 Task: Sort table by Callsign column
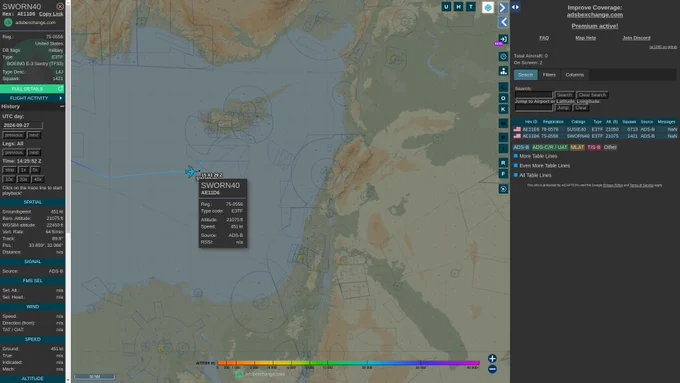click(x=578, y=122)
